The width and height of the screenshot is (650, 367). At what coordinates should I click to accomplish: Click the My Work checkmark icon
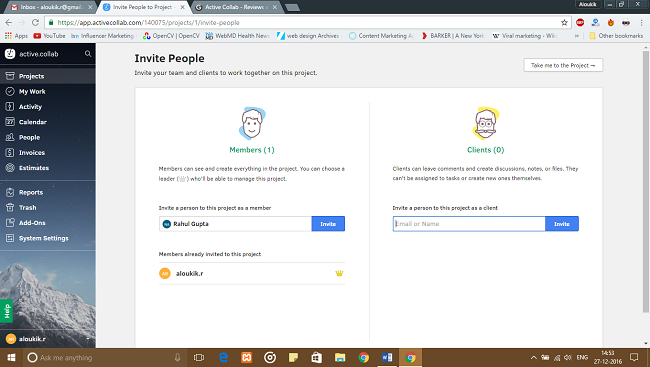pos(10,91)
